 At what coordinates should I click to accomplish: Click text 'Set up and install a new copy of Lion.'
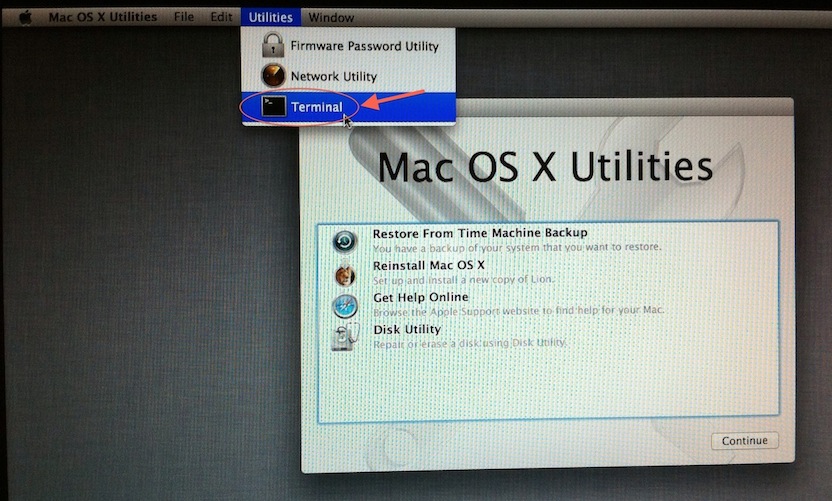[x=463, y=280]
